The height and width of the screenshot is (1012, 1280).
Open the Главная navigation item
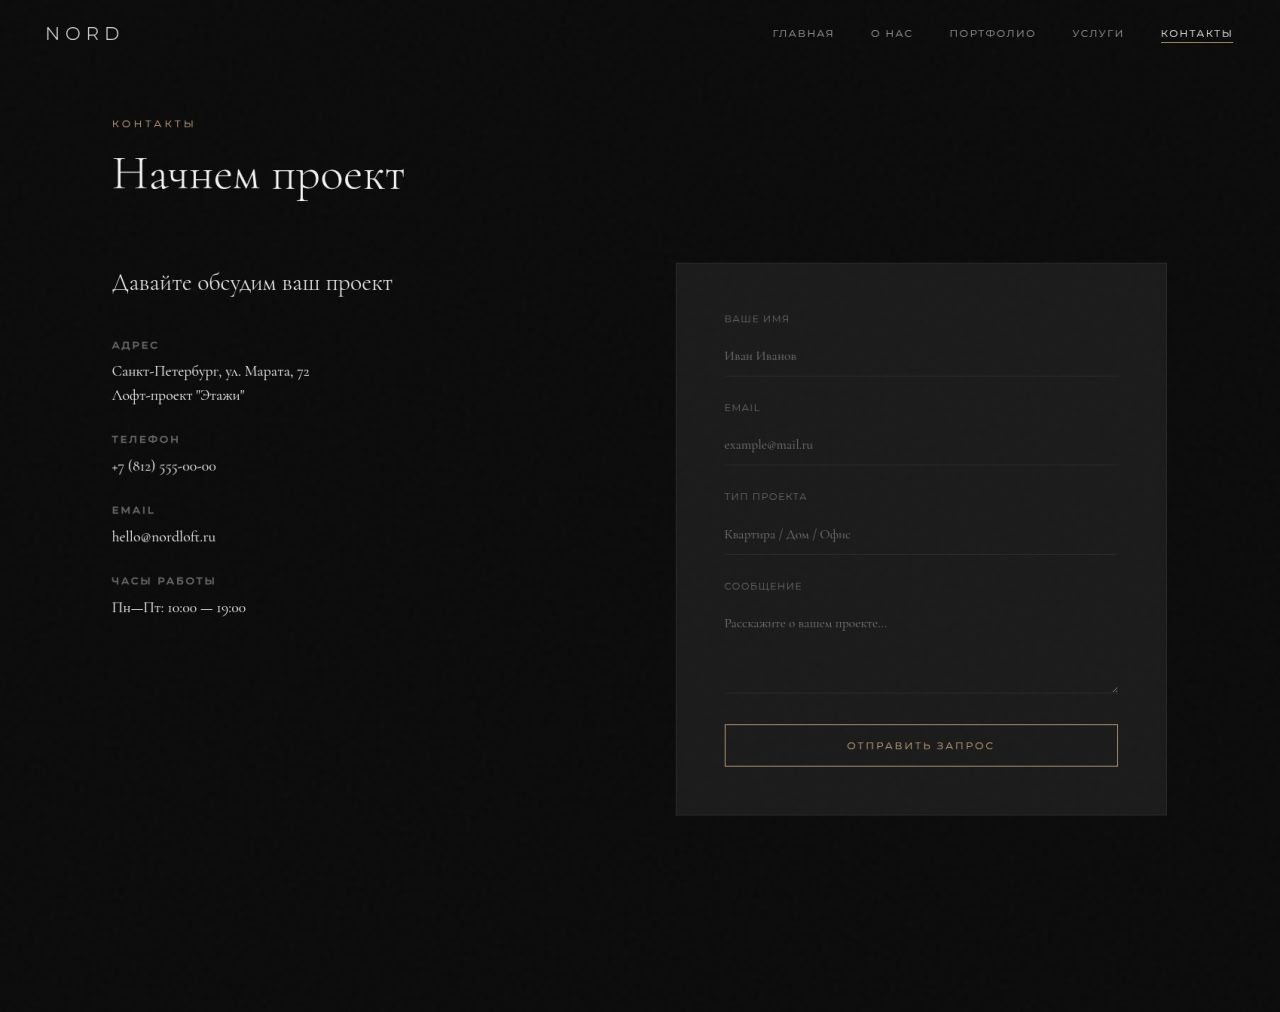802,34
